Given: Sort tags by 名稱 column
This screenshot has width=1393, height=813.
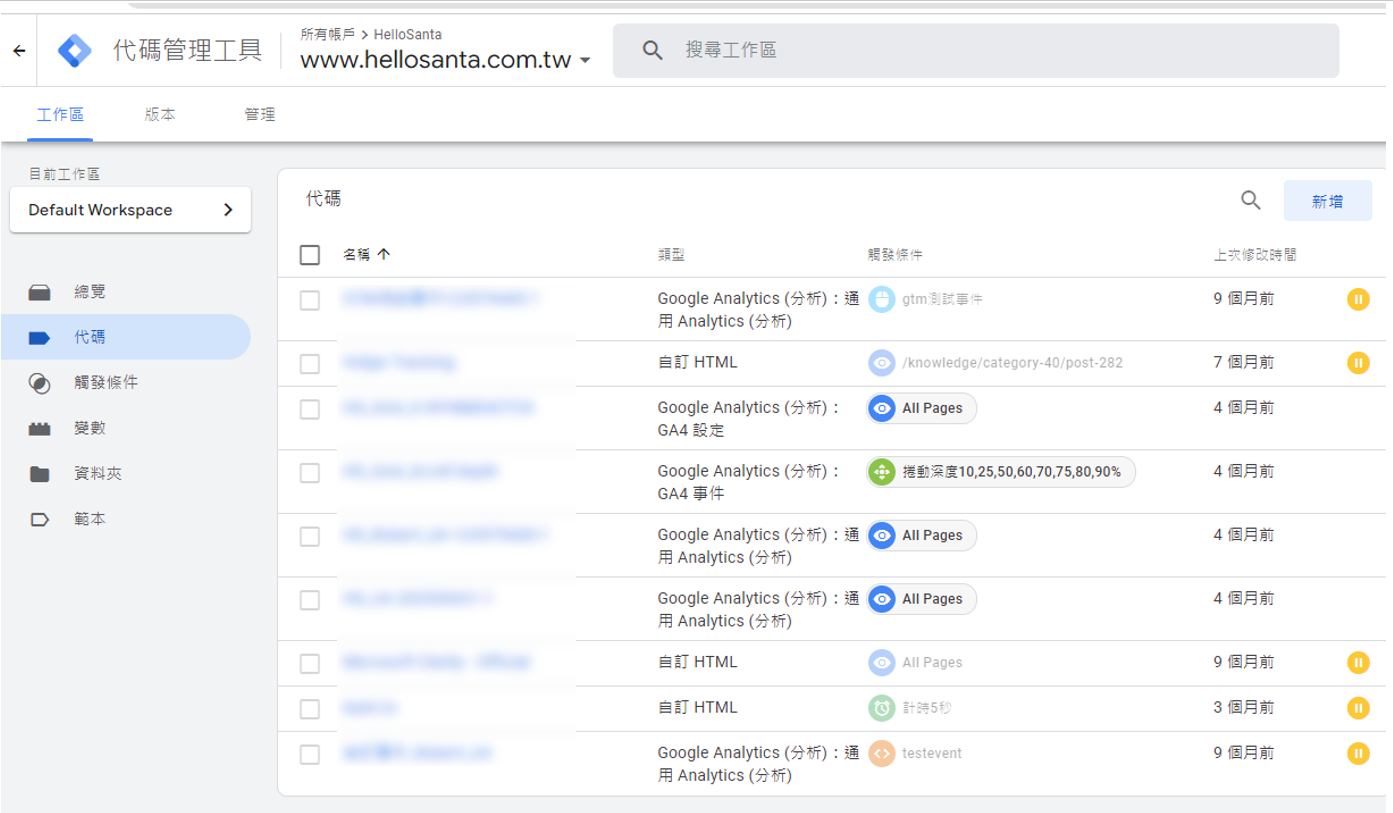Looking at the screenshot, I should tap(366, 255).
